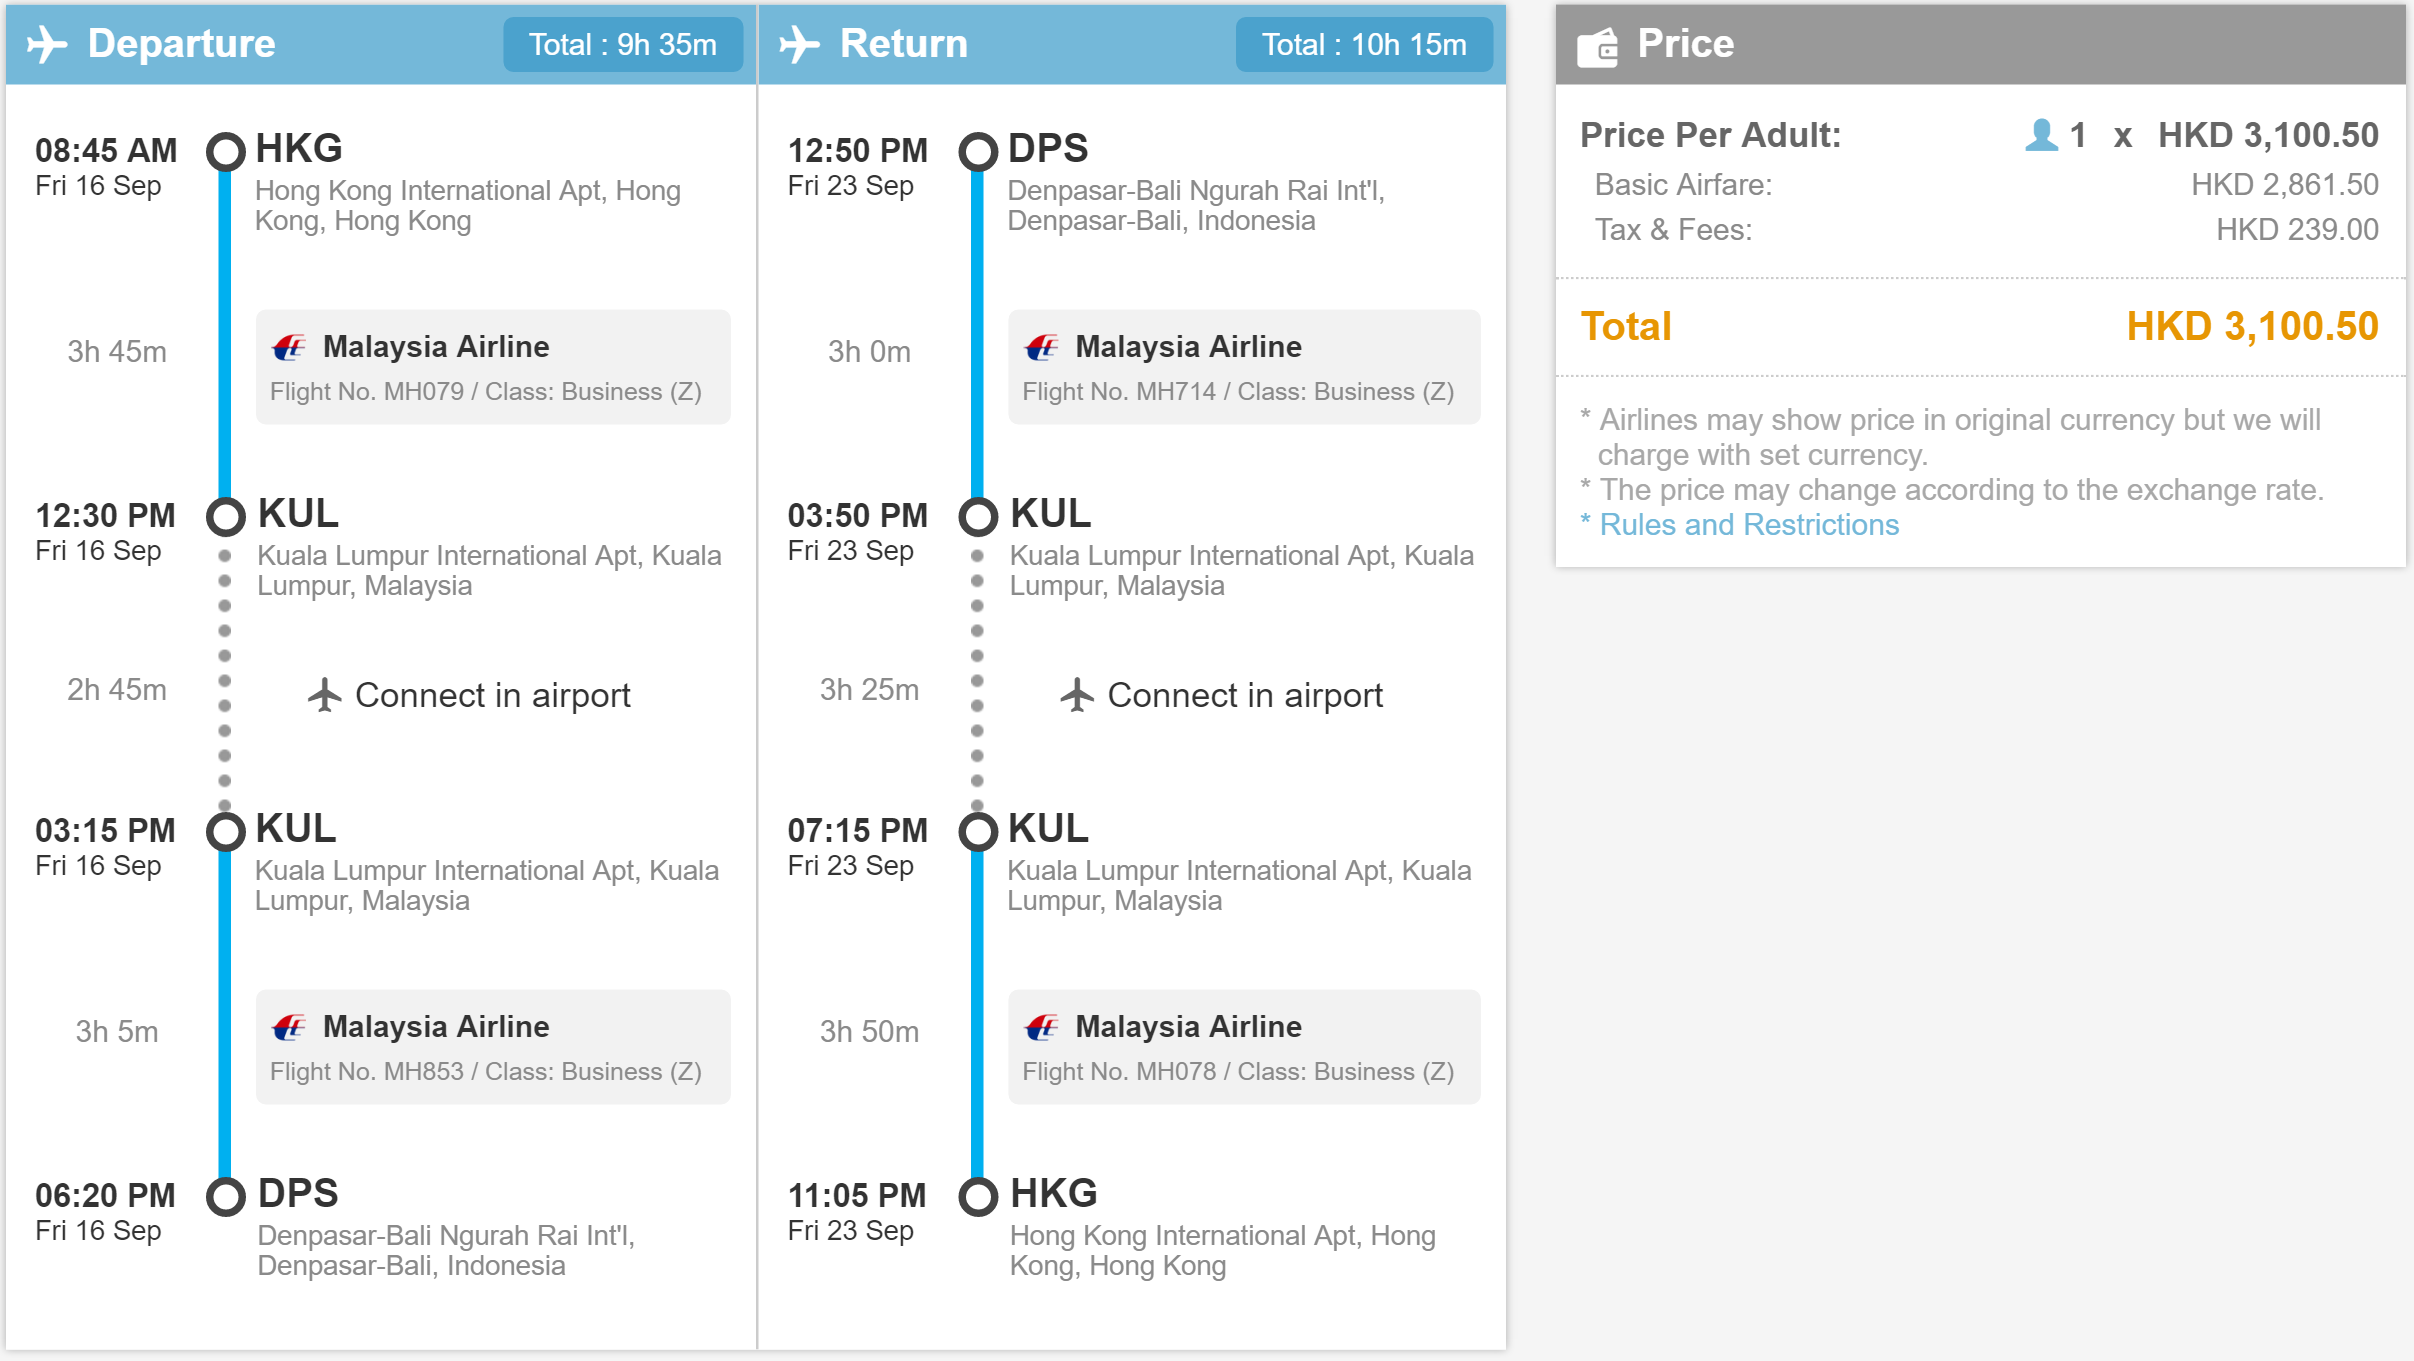Click Malaysia Airline logo for flight MH714
The height and width of the screenshot is (1361, 2414).
[1041, 347]
